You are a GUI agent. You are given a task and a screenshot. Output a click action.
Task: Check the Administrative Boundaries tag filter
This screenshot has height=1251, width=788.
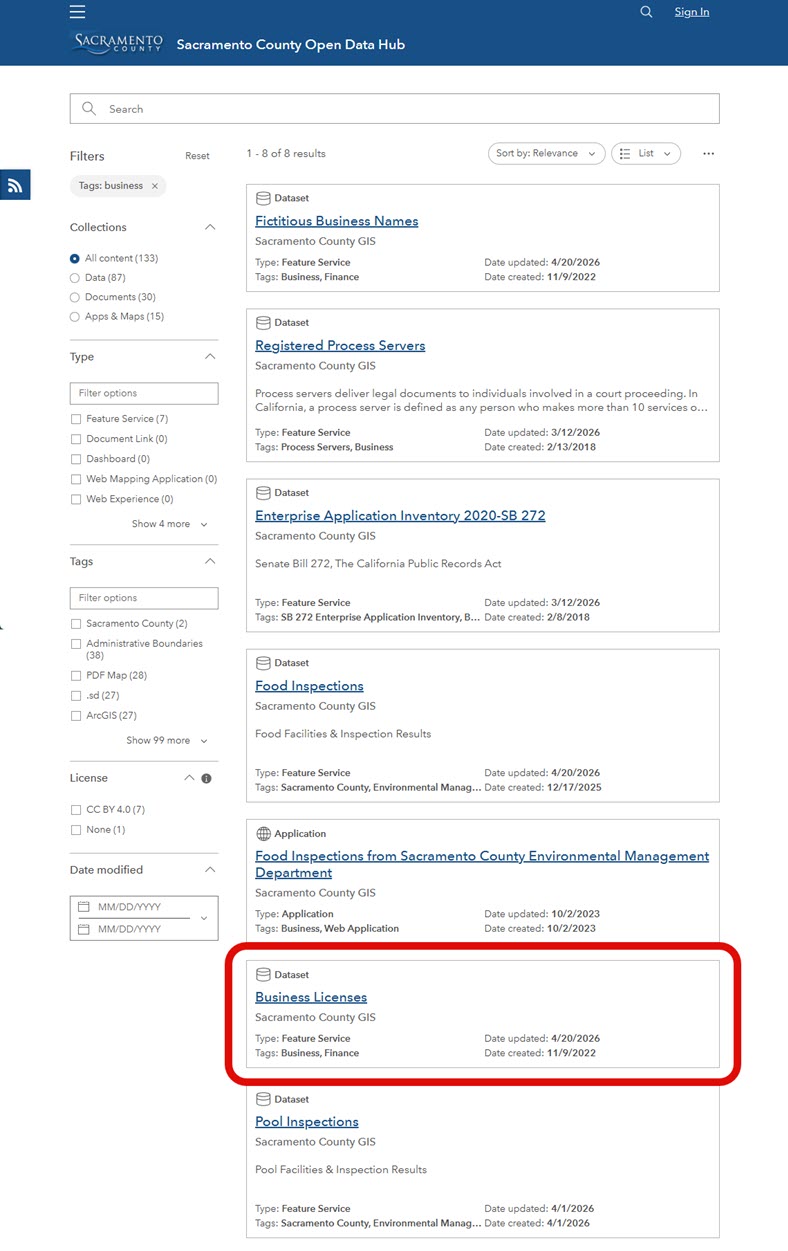[x=76, y=644]
